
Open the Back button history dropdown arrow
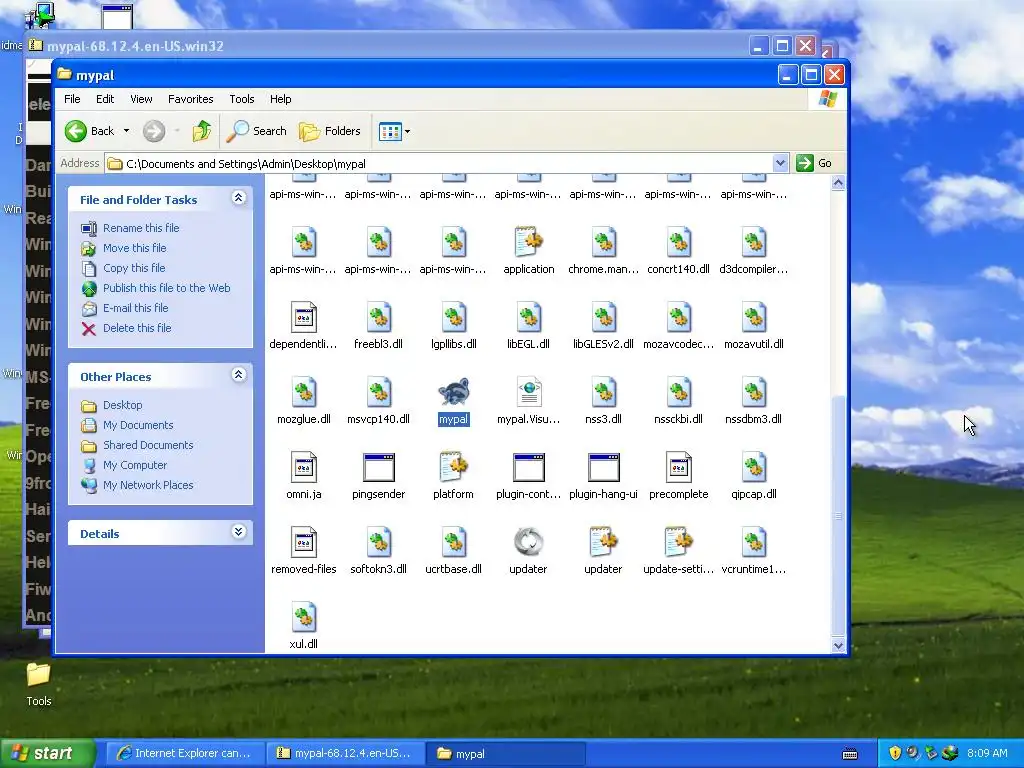point(126,131)
